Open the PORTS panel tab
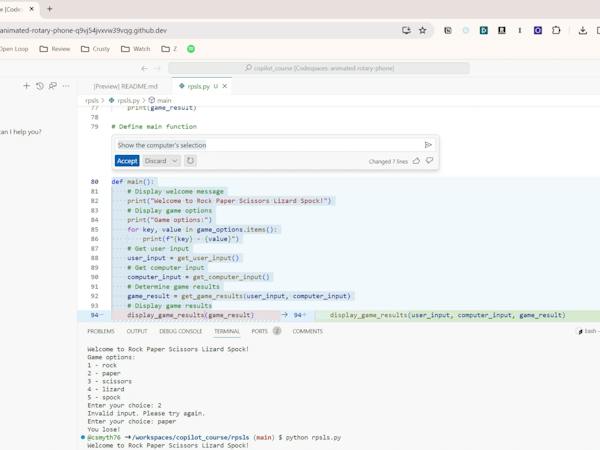Screen dimensions: 600x450 pyautogui.click(x=259, y=331)
